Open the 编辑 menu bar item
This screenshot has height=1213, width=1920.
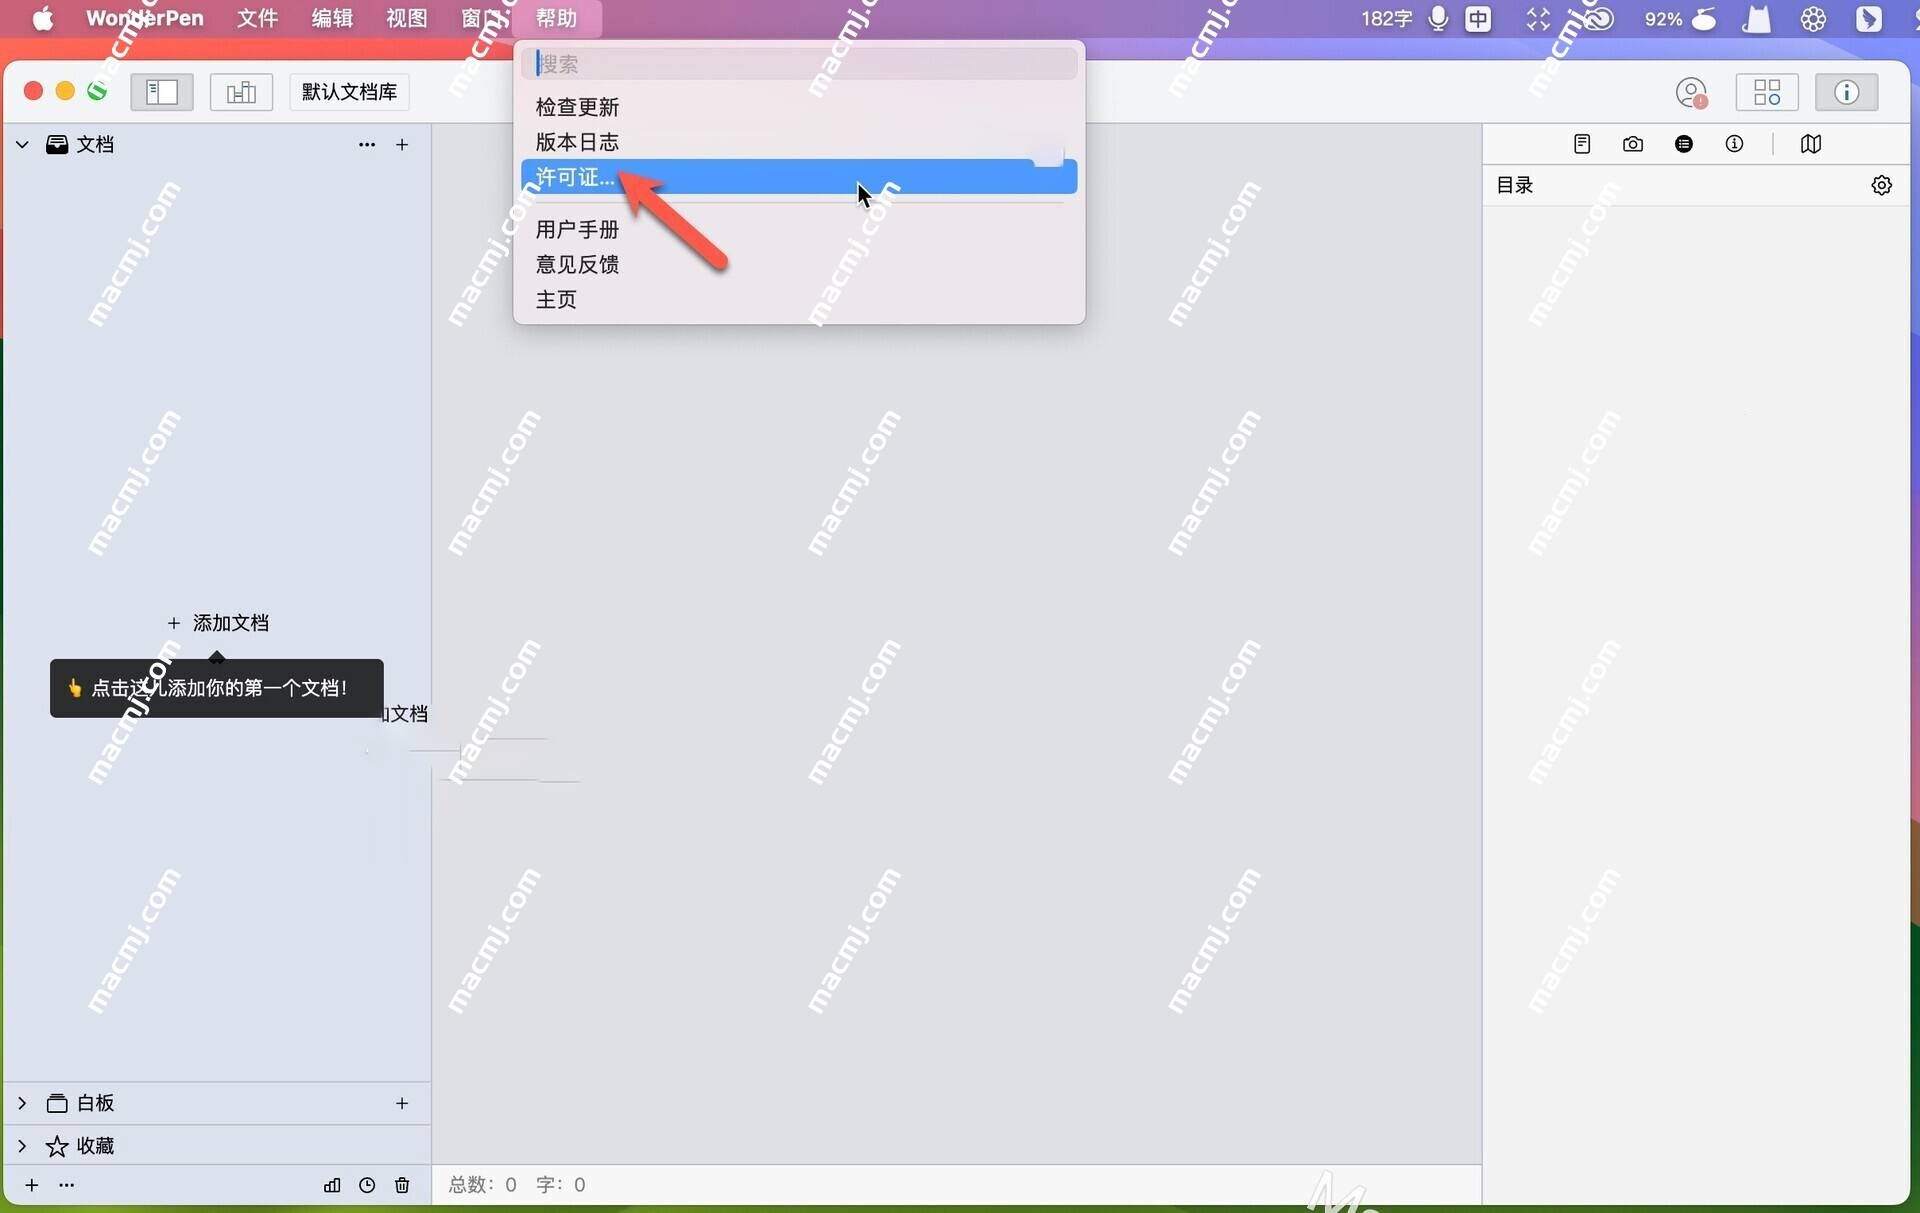click(x=332, y=19)
